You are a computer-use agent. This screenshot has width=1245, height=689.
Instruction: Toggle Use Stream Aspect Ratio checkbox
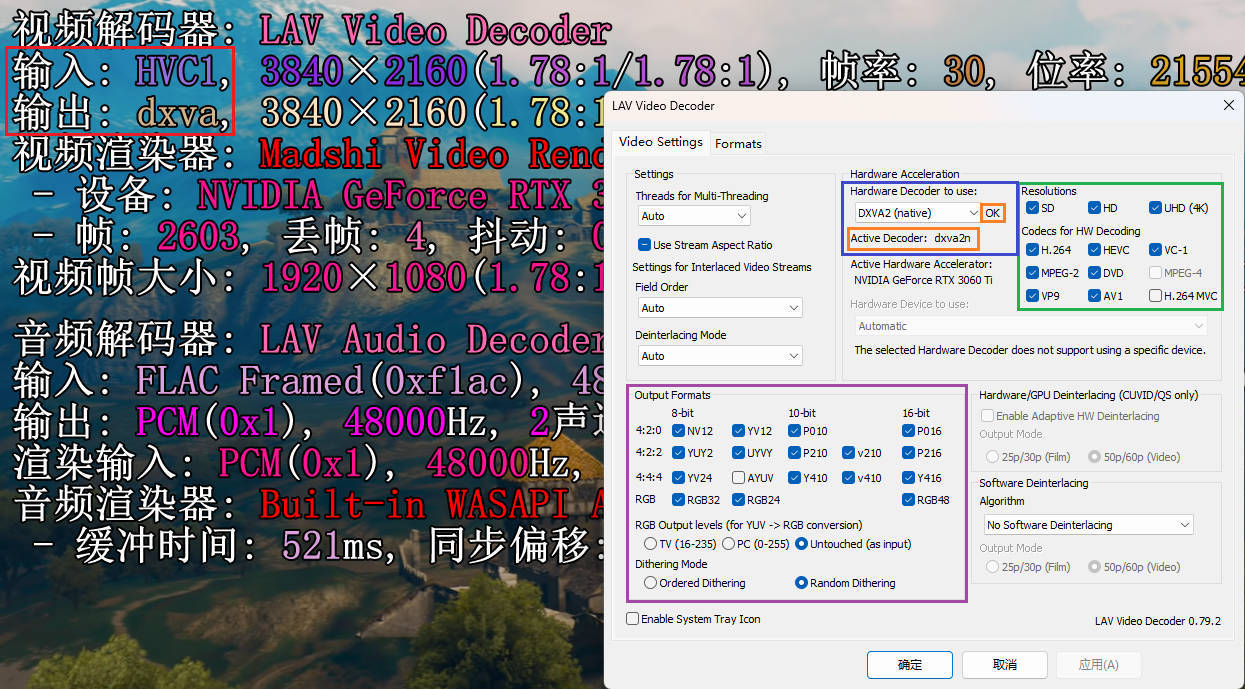pos(645,245)
